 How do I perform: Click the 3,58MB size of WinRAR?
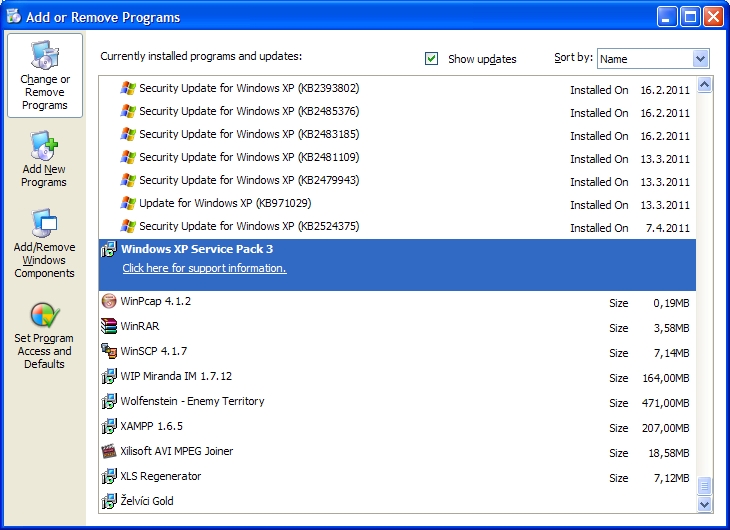click(x=671, y=328)
